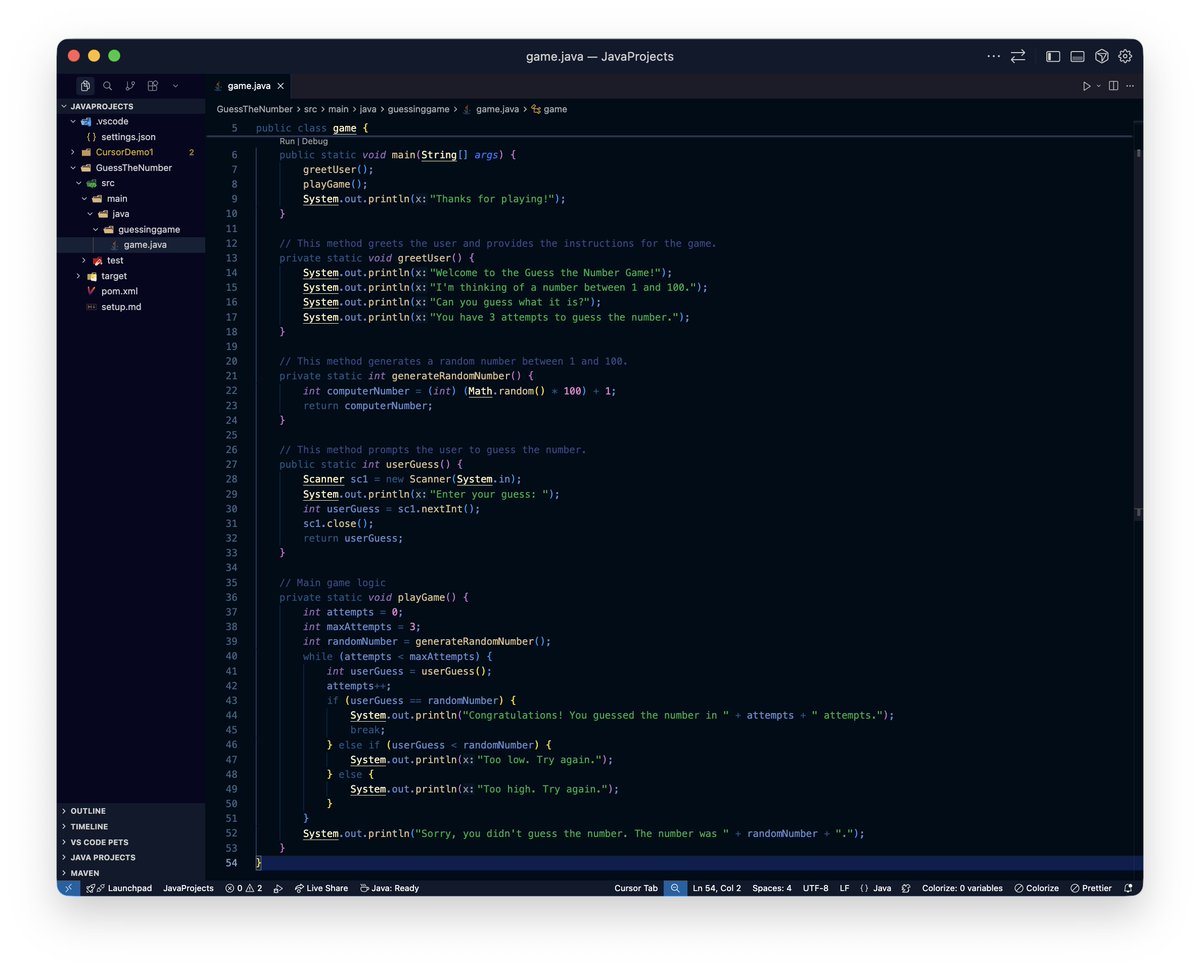Run the Java file with play icon
The image size is (1200, 971).
pos(1086,86)
